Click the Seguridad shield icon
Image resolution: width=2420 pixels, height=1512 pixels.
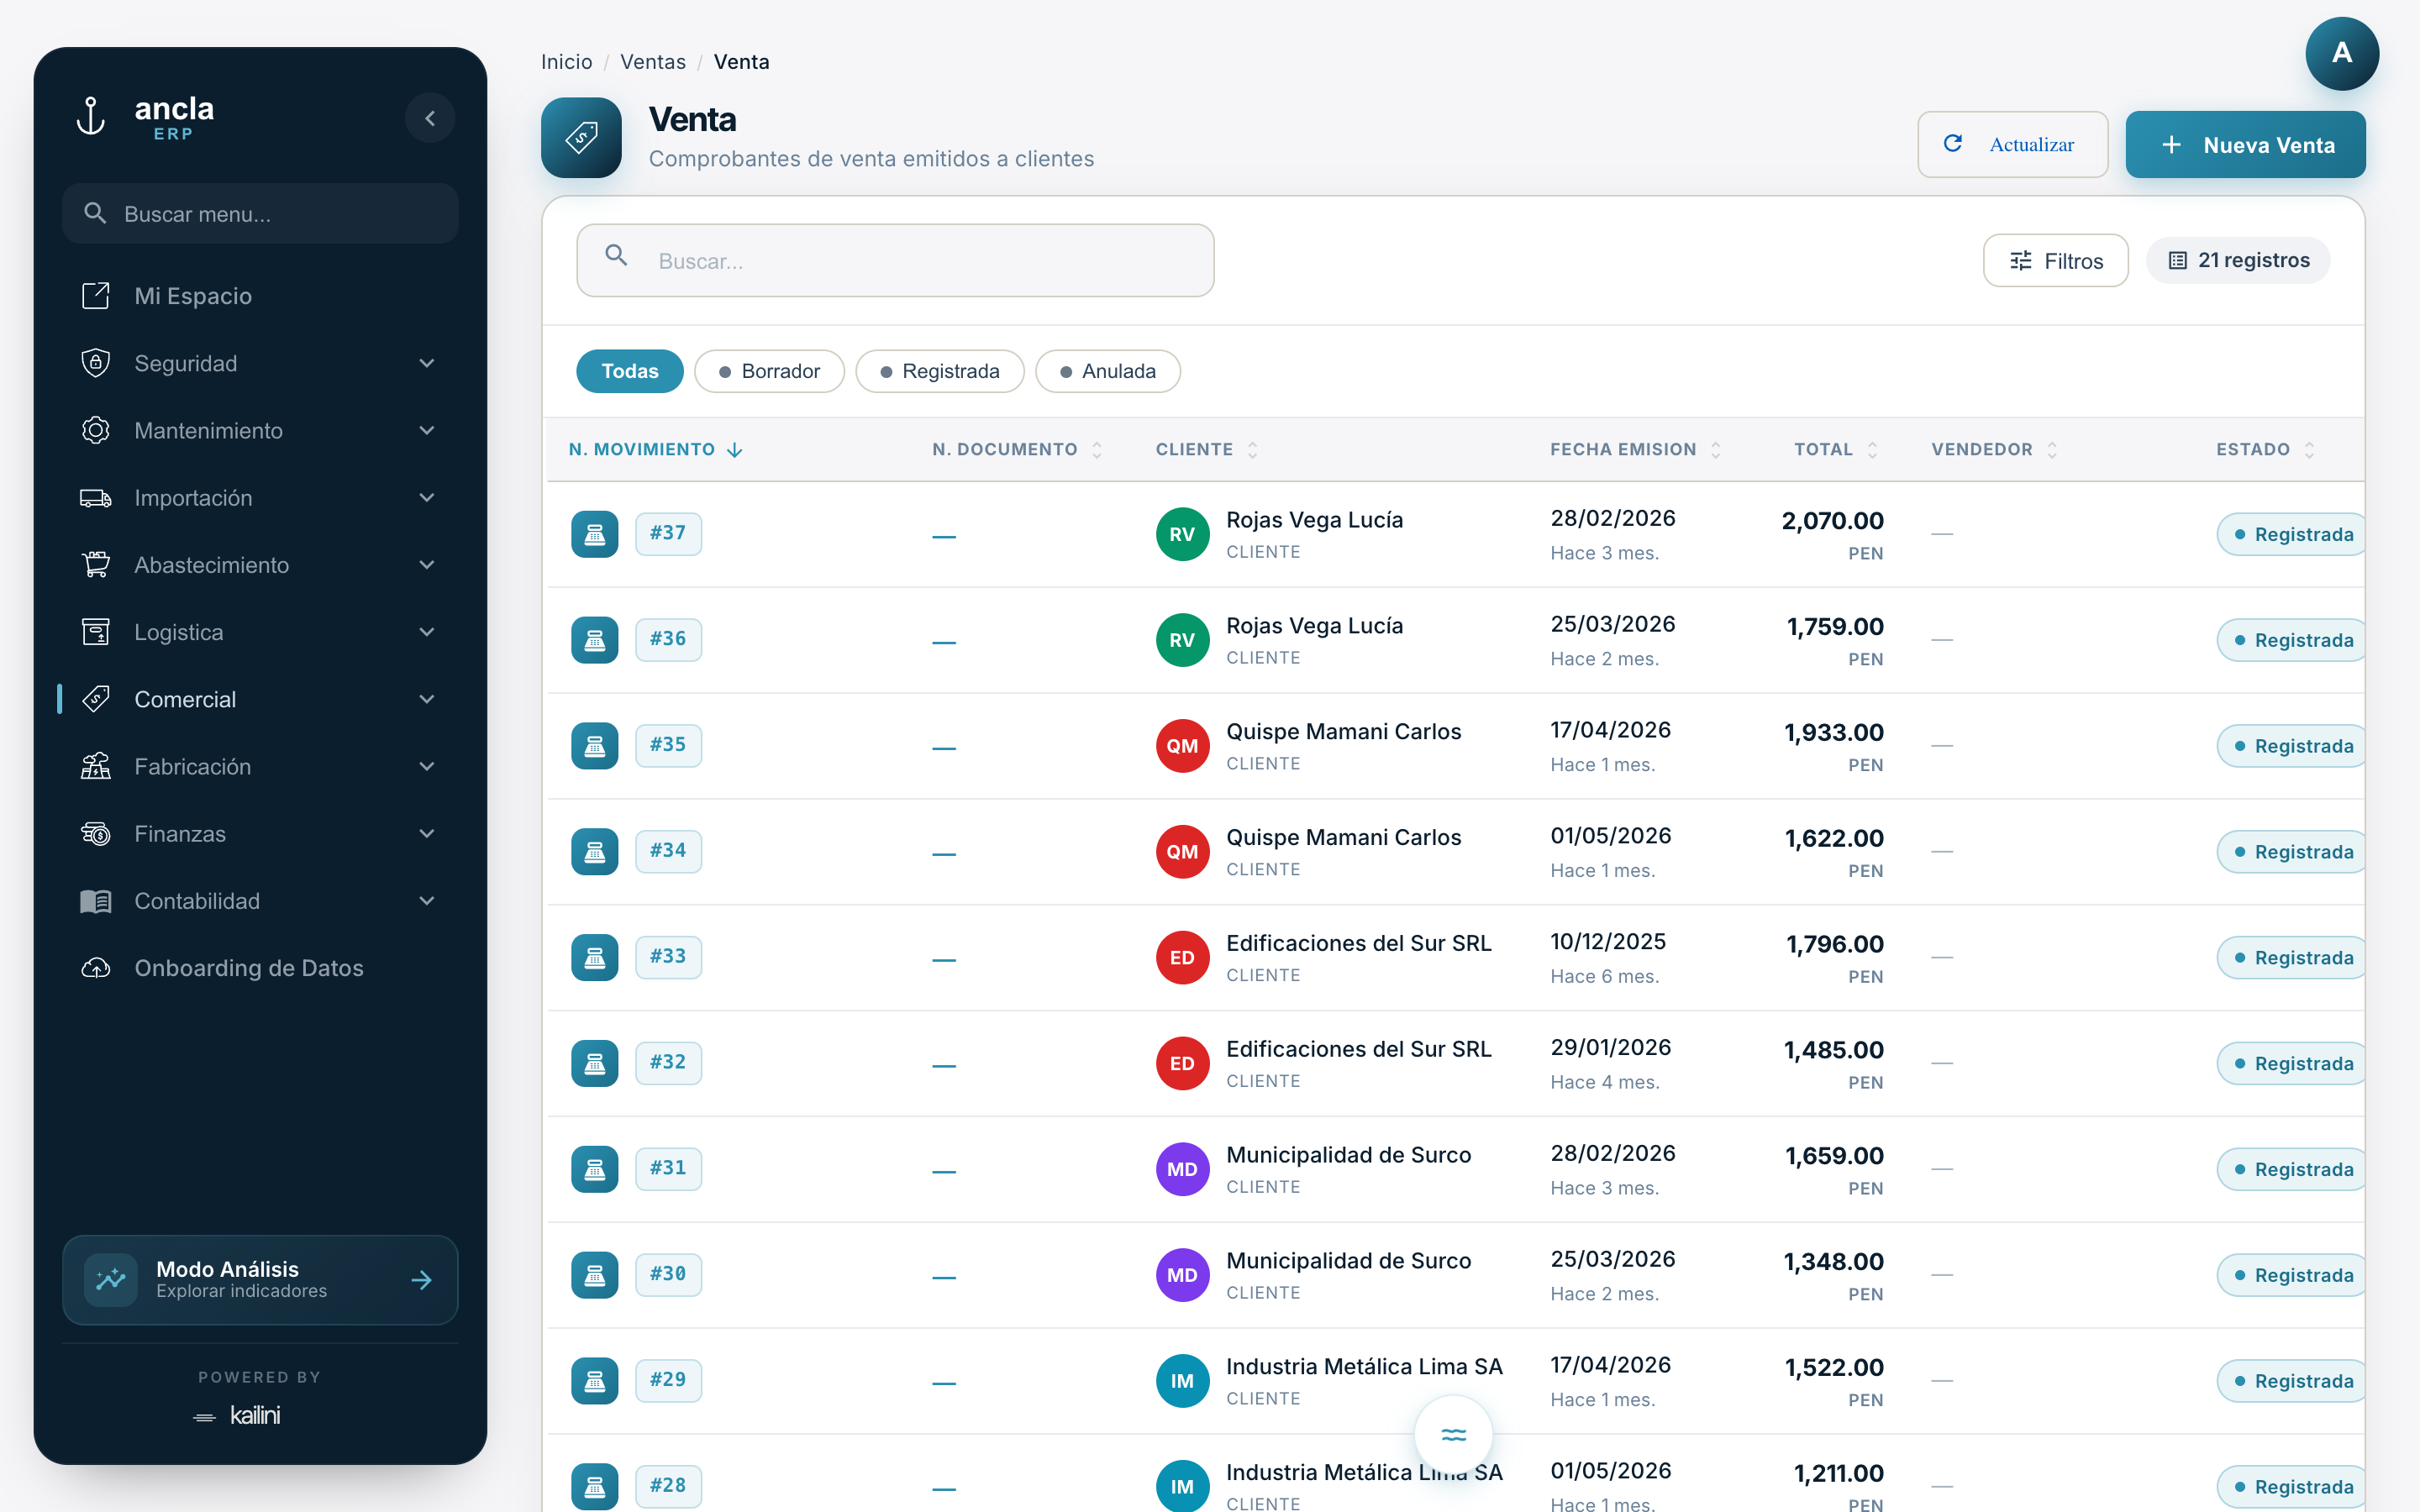coord(95,363)
